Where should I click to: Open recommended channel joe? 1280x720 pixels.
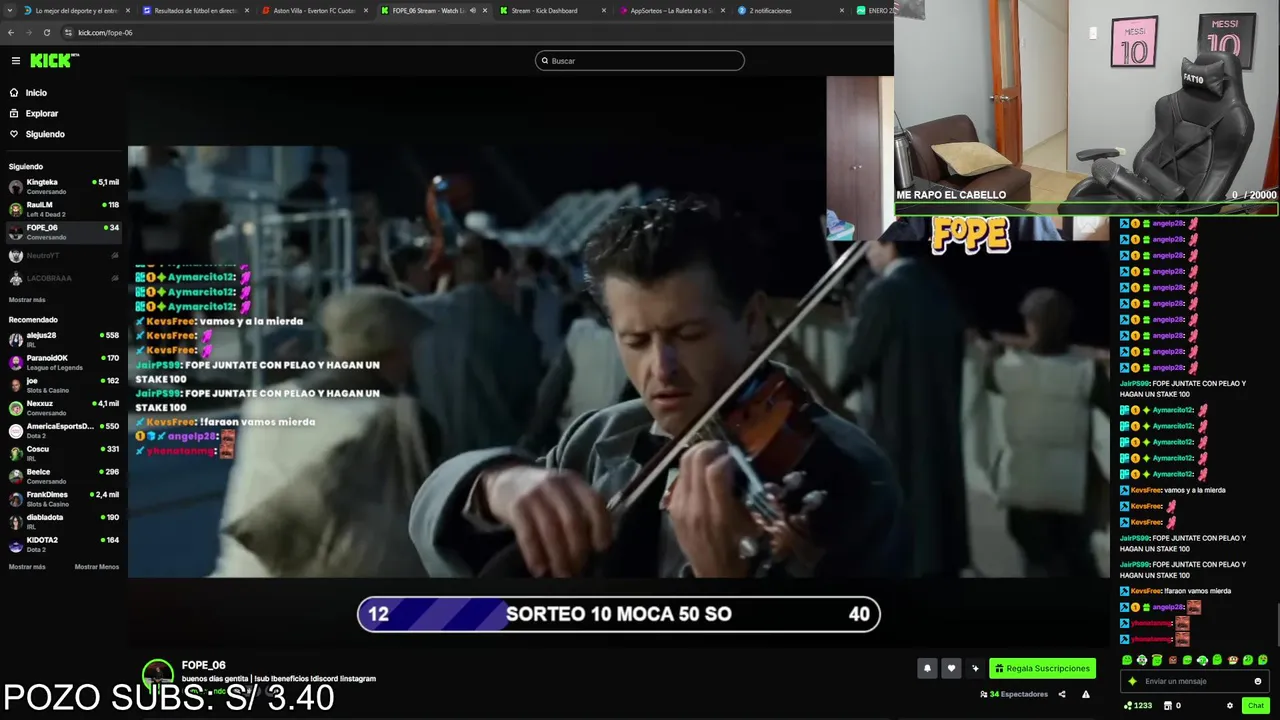pyautogui.click(x=63, y=385)
